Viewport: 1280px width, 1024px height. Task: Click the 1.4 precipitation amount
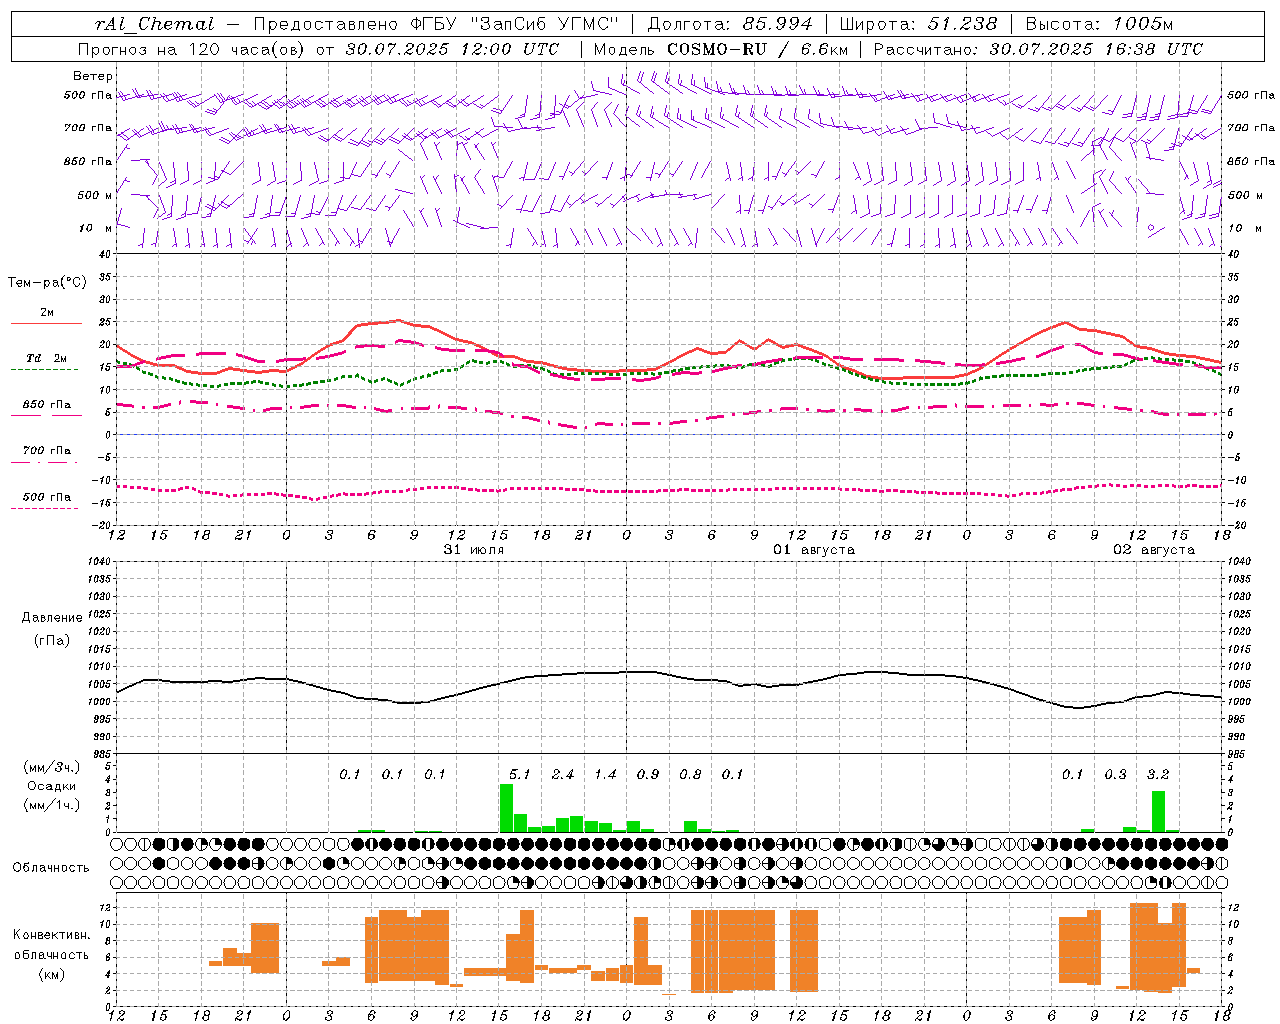(x=605, y=775)
